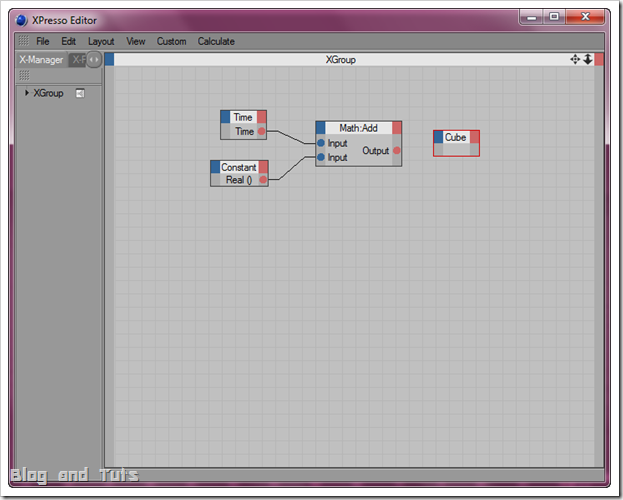Click the Math:Add blue inputs square
Viewport: 623px width, 500px height.
[321, 128]
